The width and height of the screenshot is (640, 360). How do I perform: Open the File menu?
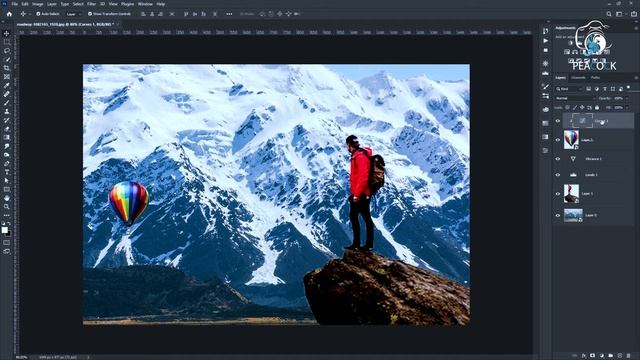14,4
